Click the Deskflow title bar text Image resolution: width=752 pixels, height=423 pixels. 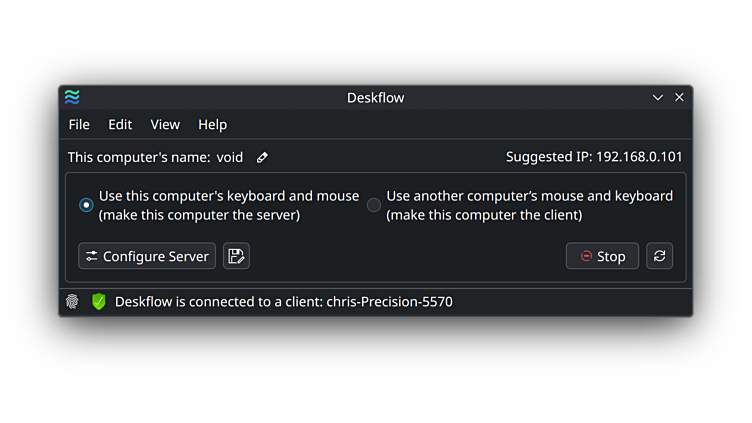pyautogui.click(x=375, y=97)
